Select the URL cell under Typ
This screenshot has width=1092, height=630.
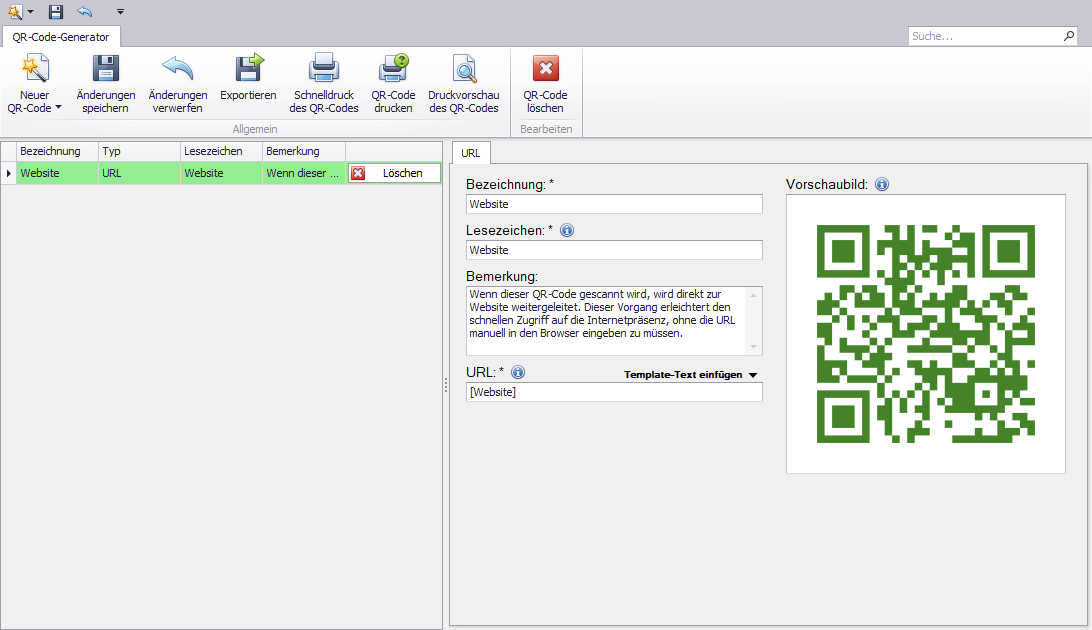(x=139, y=173)
